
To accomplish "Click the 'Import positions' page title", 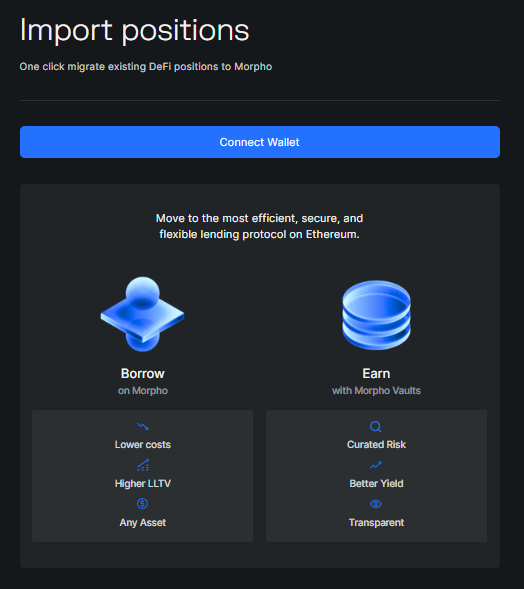I will pyautogui.click(x=134, y=31).
